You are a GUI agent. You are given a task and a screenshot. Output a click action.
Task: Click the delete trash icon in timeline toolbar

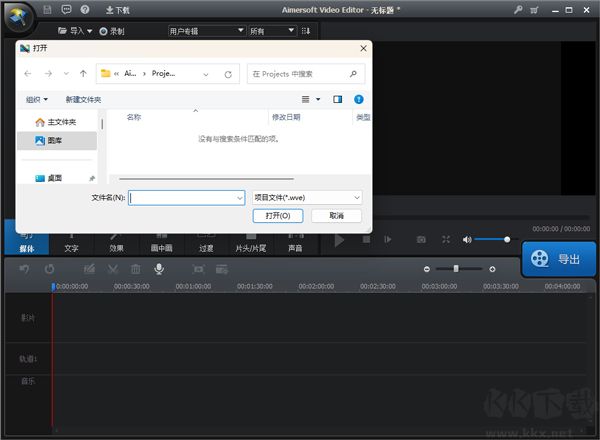pyautogui.click(x=136, y=269)
